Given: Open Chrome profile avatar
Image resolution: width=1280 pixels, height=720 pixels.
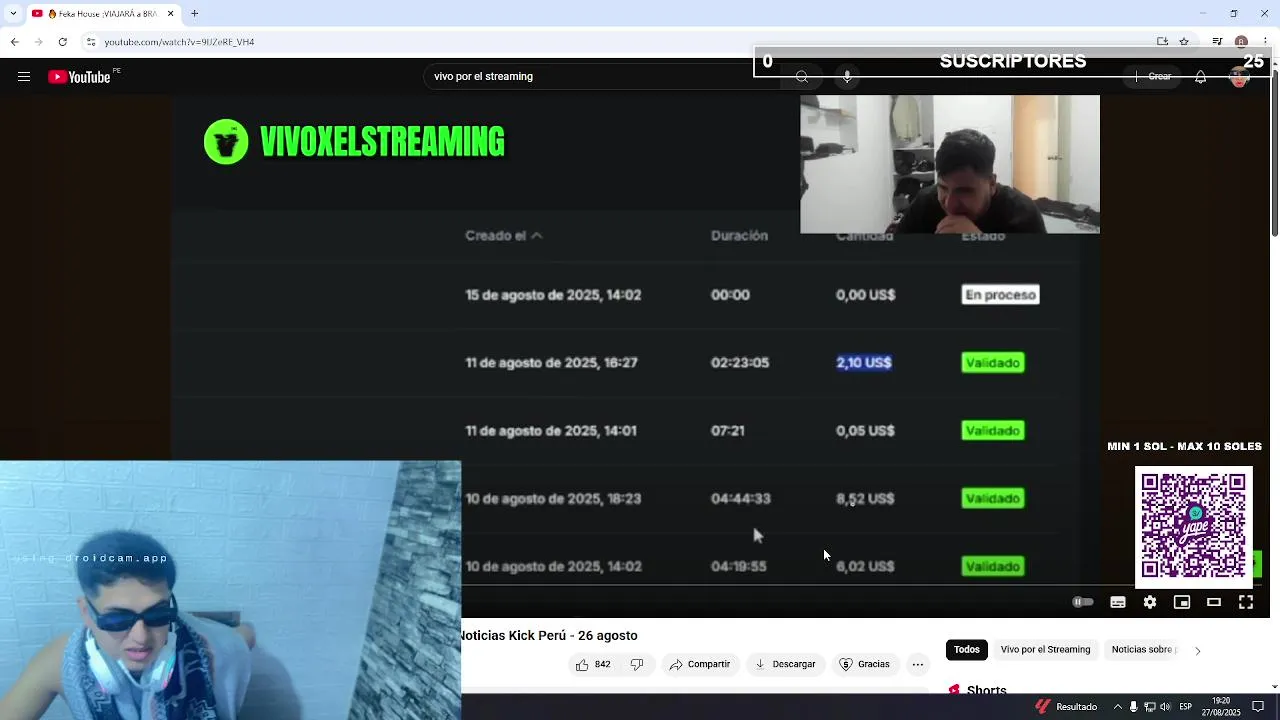Looking at the screenshot, I should (1241, 42).
